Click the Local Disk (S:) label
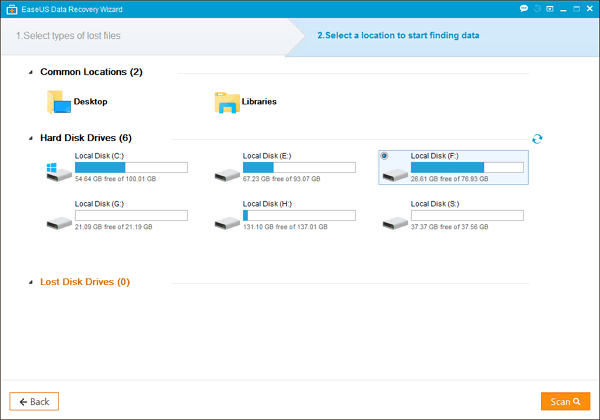The image size is (600, 420). point(435,204)
